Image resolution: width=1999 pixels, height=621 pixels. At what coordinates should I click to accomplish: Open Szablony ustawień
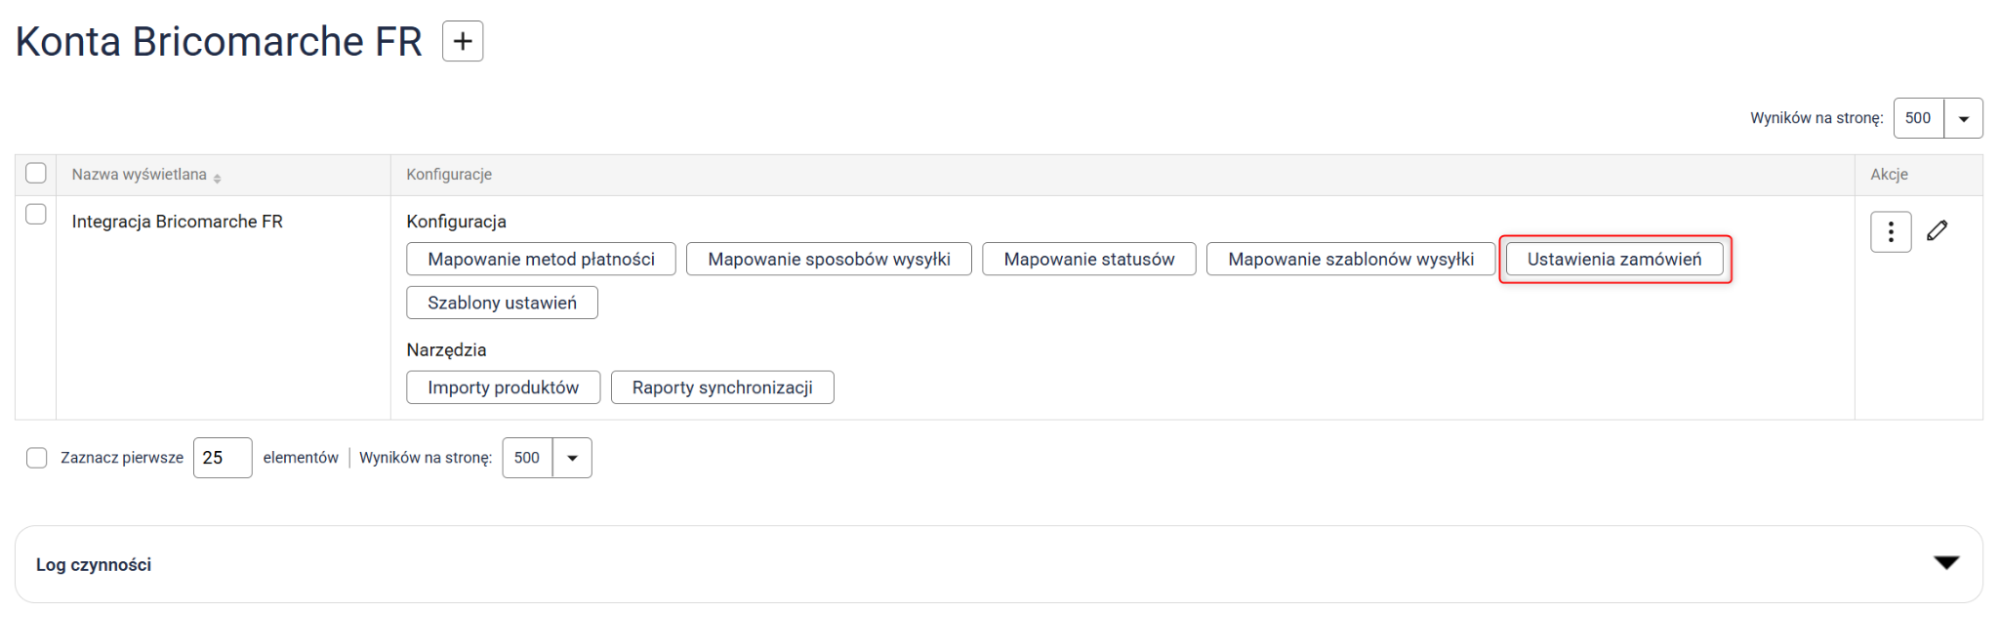pyautogui.click(x=502, y=303)
